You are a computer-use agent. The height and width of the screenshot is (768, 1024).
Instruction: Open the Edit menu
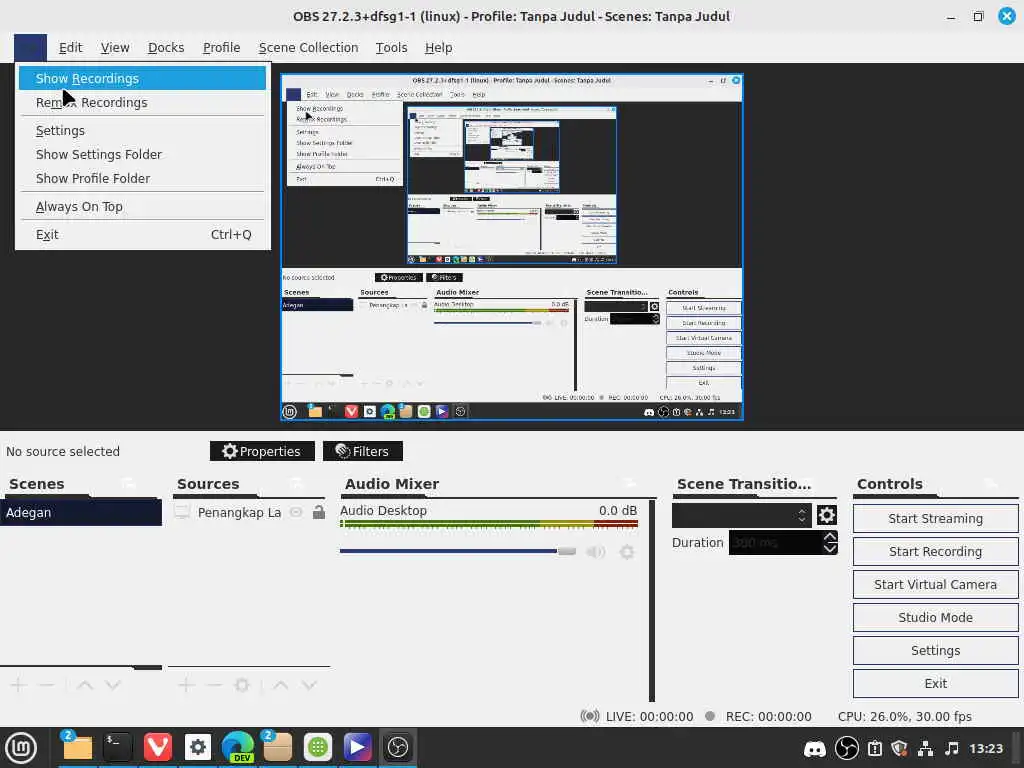(71, 48)
